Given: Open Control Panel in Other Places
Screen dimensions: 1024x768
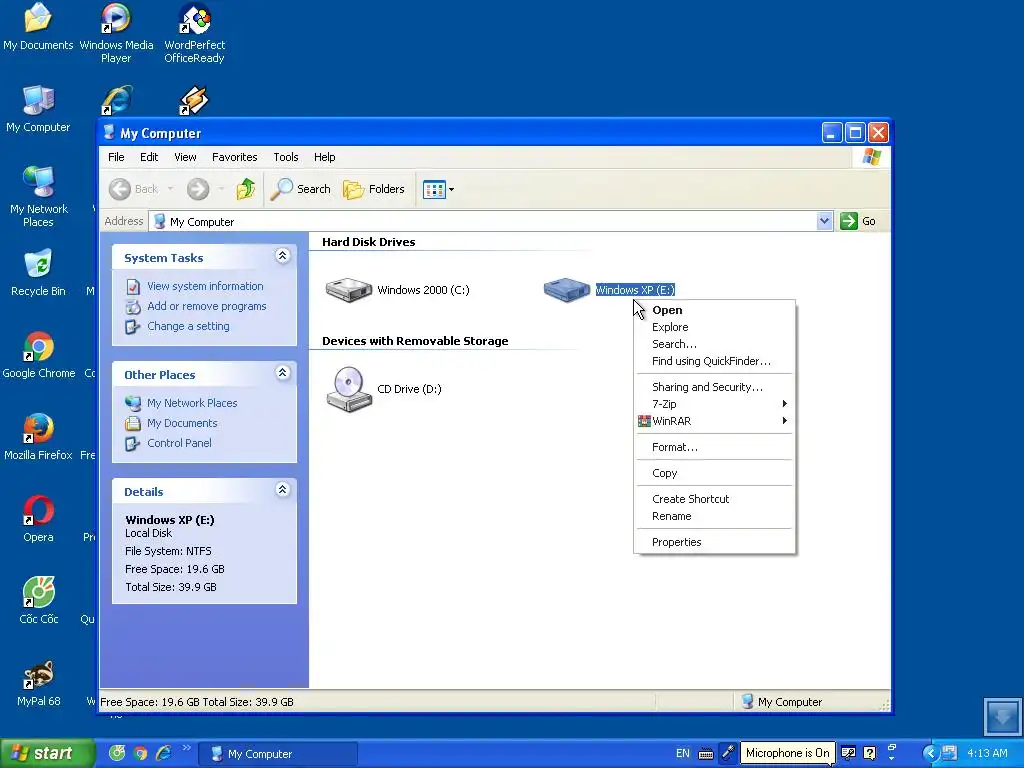Looking at the screenshot, I should [x=179, y=443].
